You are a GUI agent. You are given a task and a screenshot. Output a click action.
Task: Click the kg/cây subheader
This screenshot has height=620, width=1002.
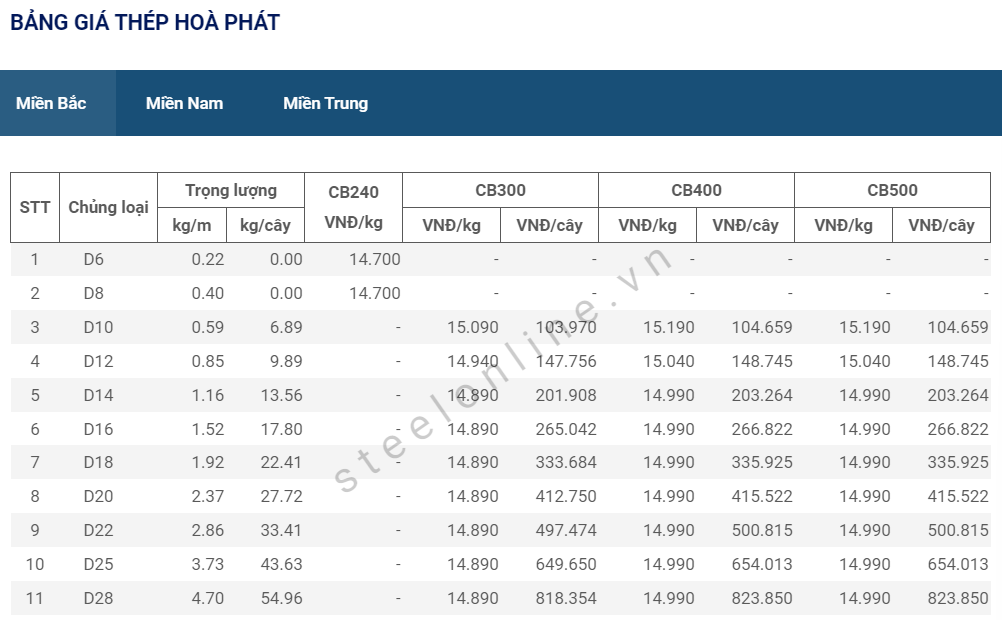point(265,225)
